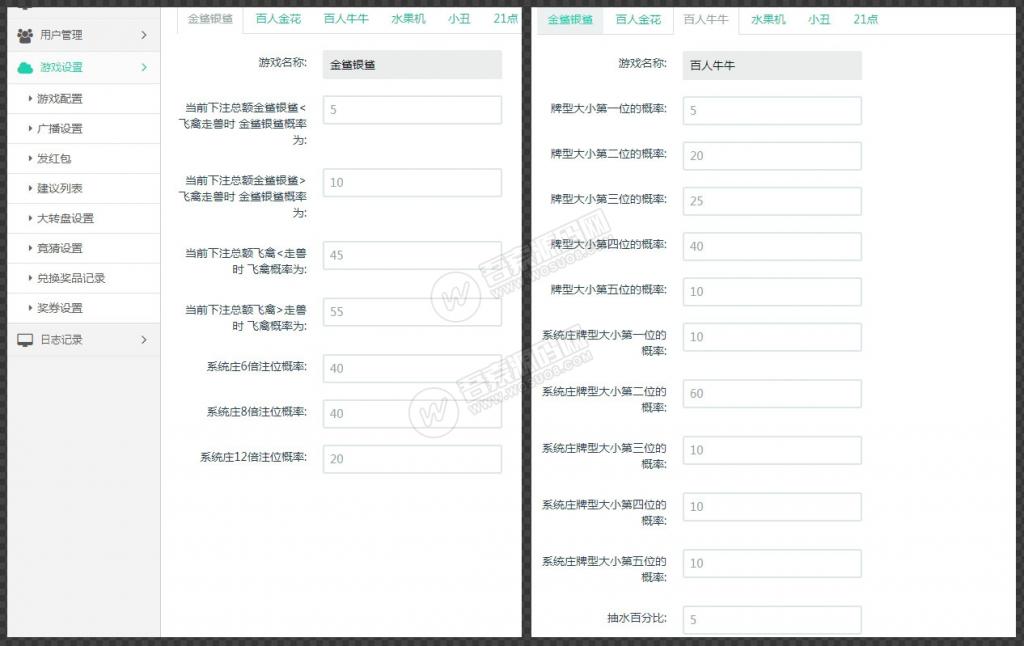The height and width of the screenshot is (646, 1024).
Task: Click the arrow icon beside 兑换奖品记录
Action: point(31,278)
